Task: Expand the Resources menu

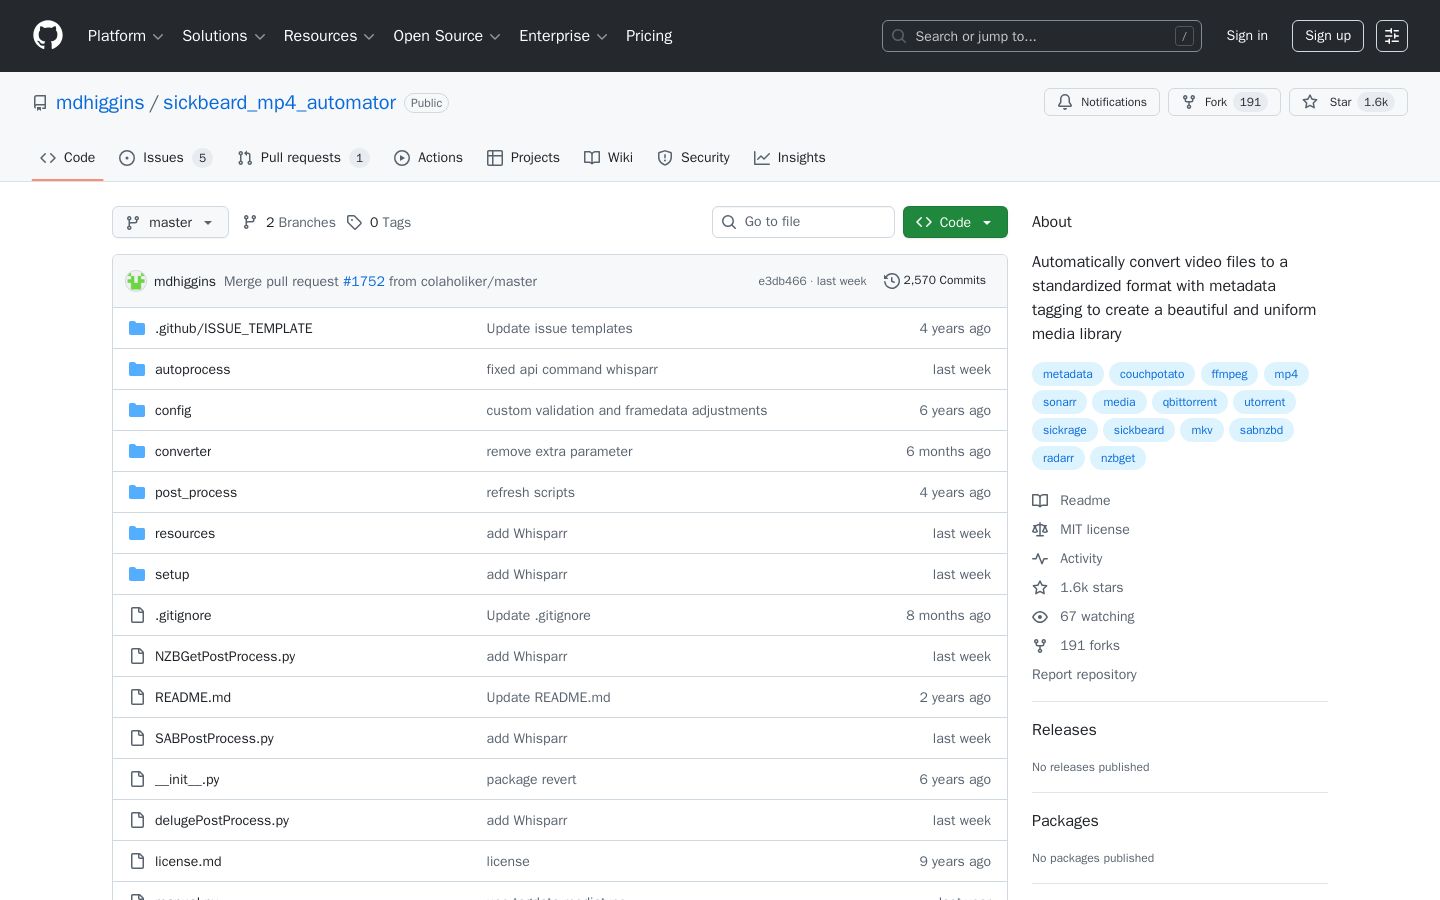Action: 329,36
